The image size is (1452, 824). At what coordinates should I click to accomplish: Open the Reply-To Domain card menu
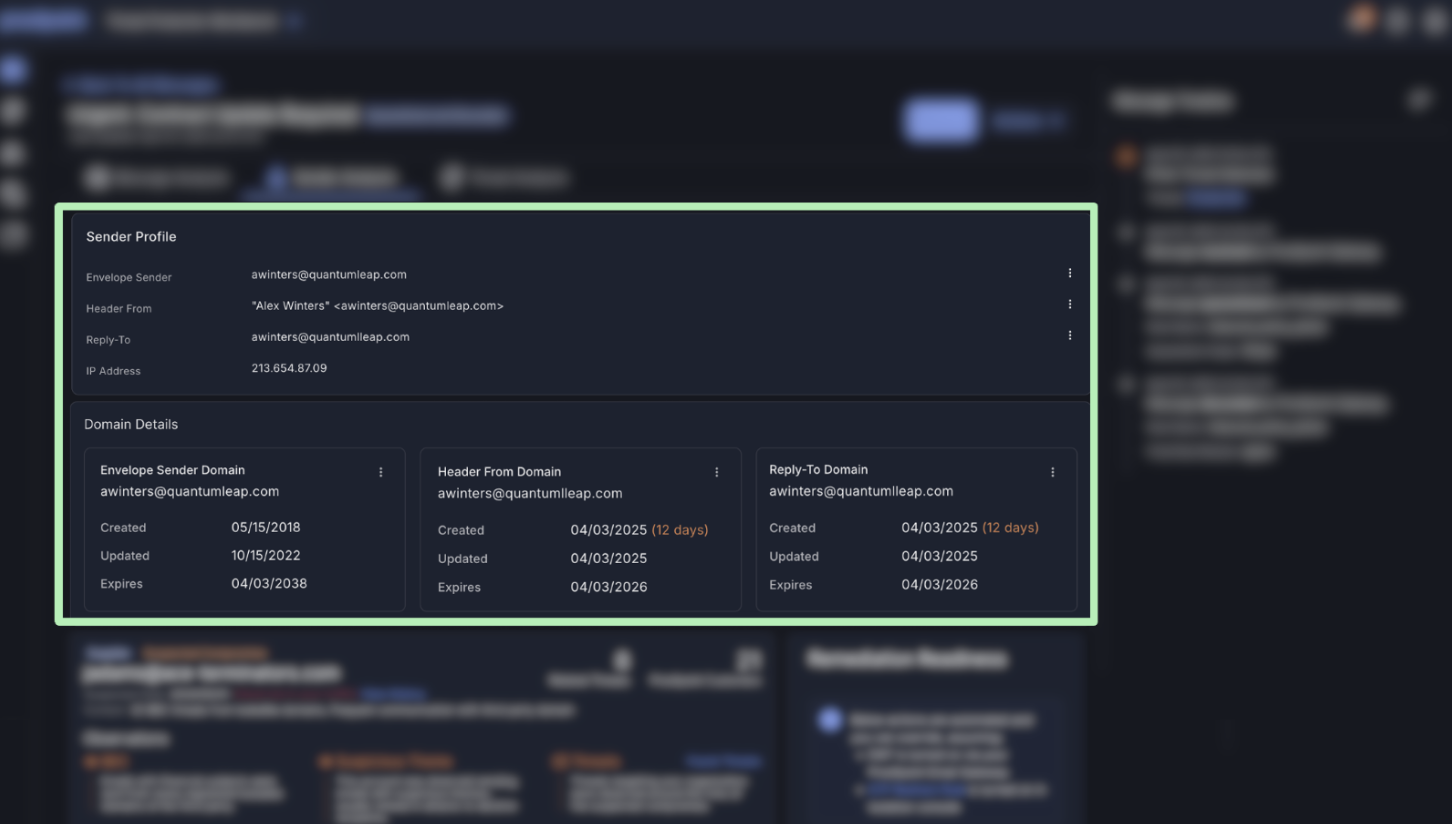click(x=1052, y=471)
